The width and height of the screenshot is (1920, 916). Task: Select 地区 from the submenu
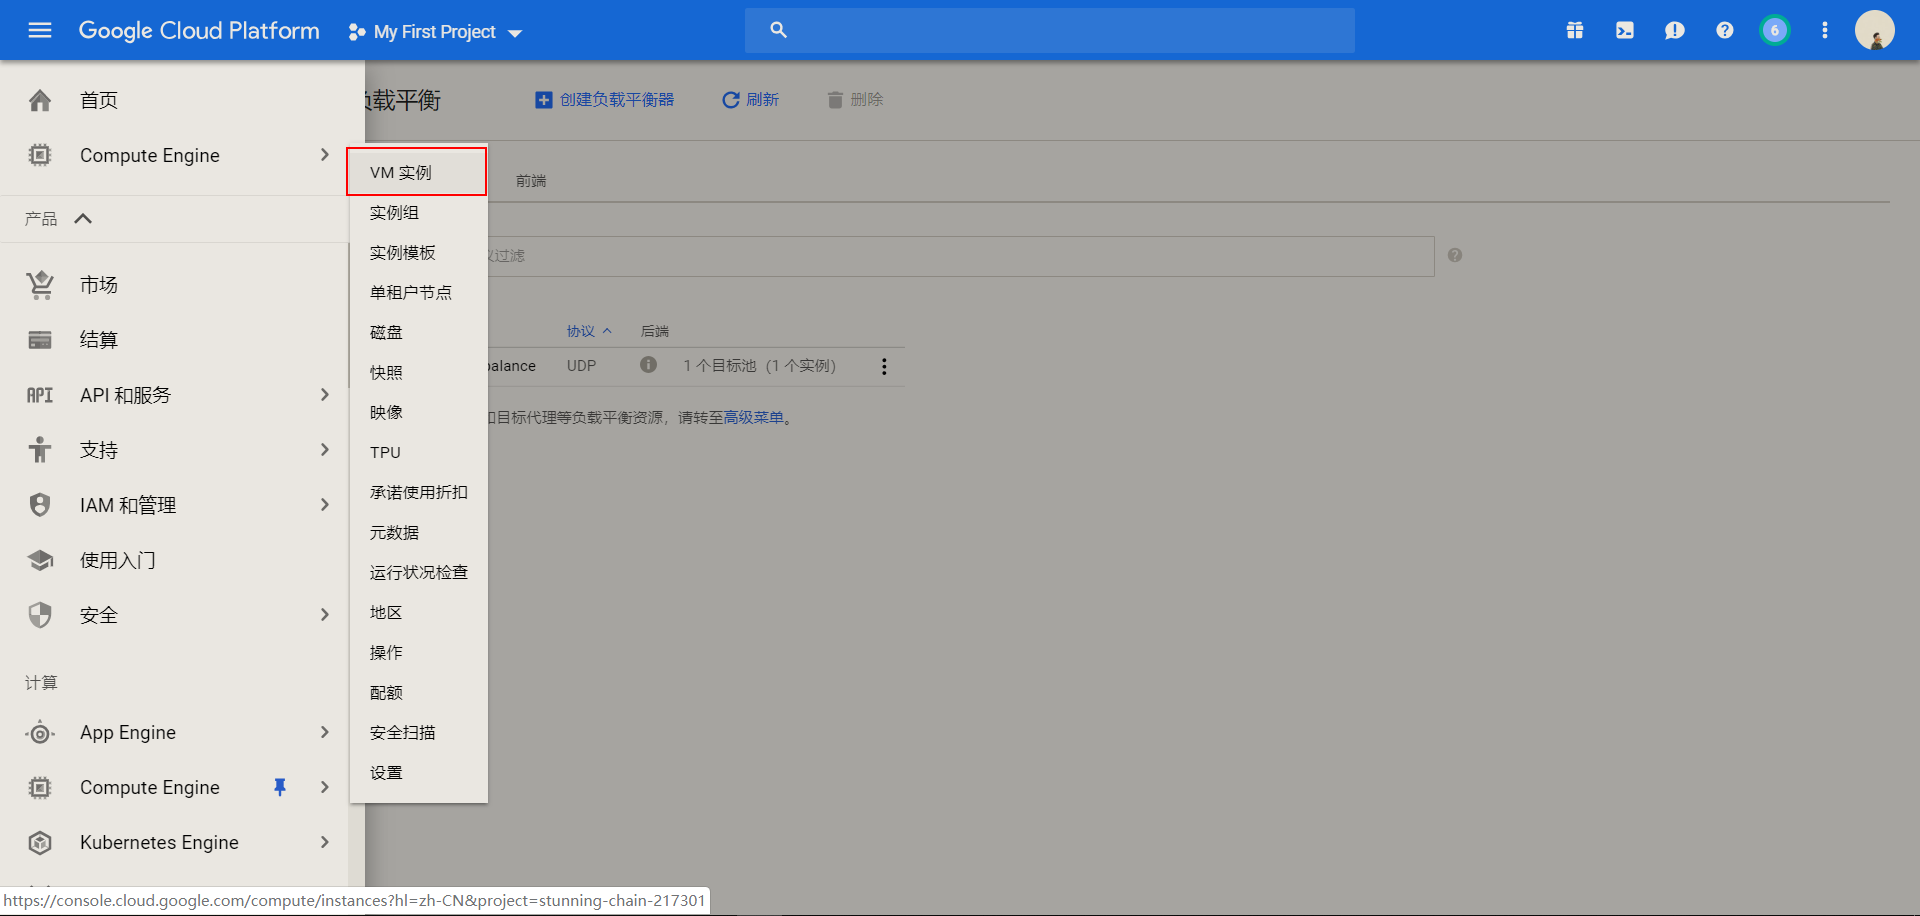pyautogui.click(x=419, y=613)
